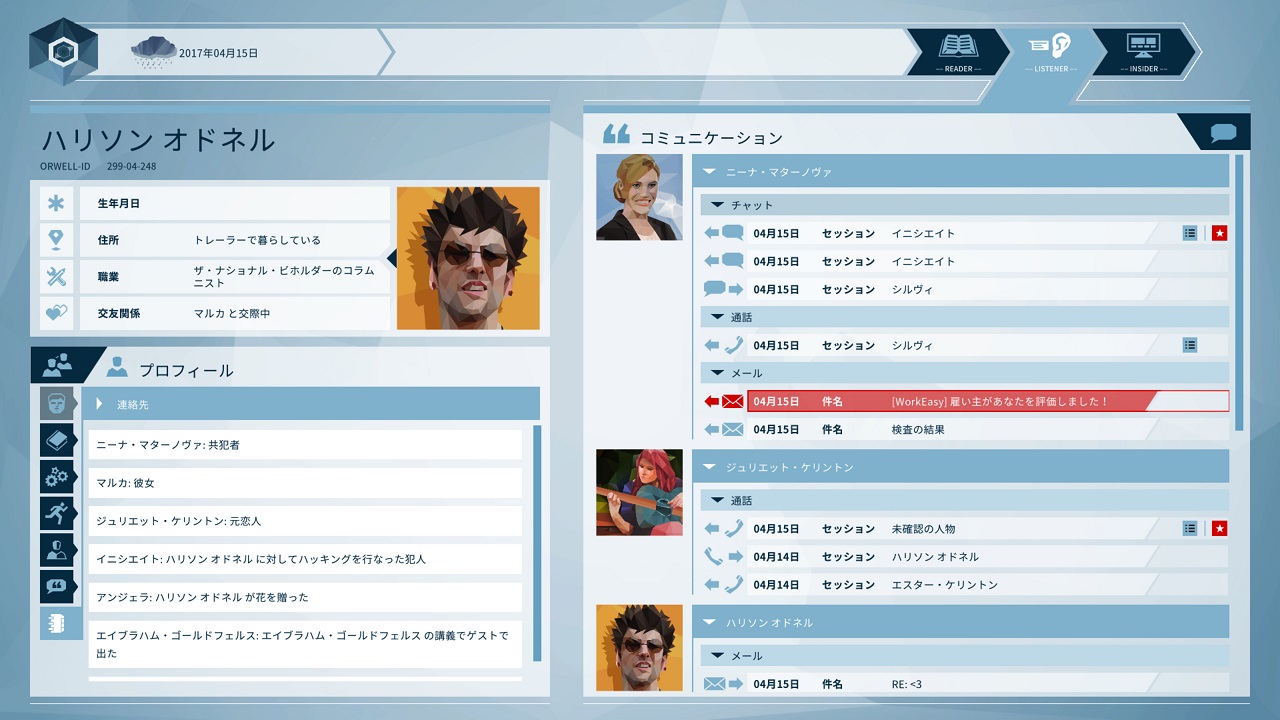Collapse the ニーナ・マターノヴァ communication group
Viewport: 1280px width, 720px height.
(709, 172)
